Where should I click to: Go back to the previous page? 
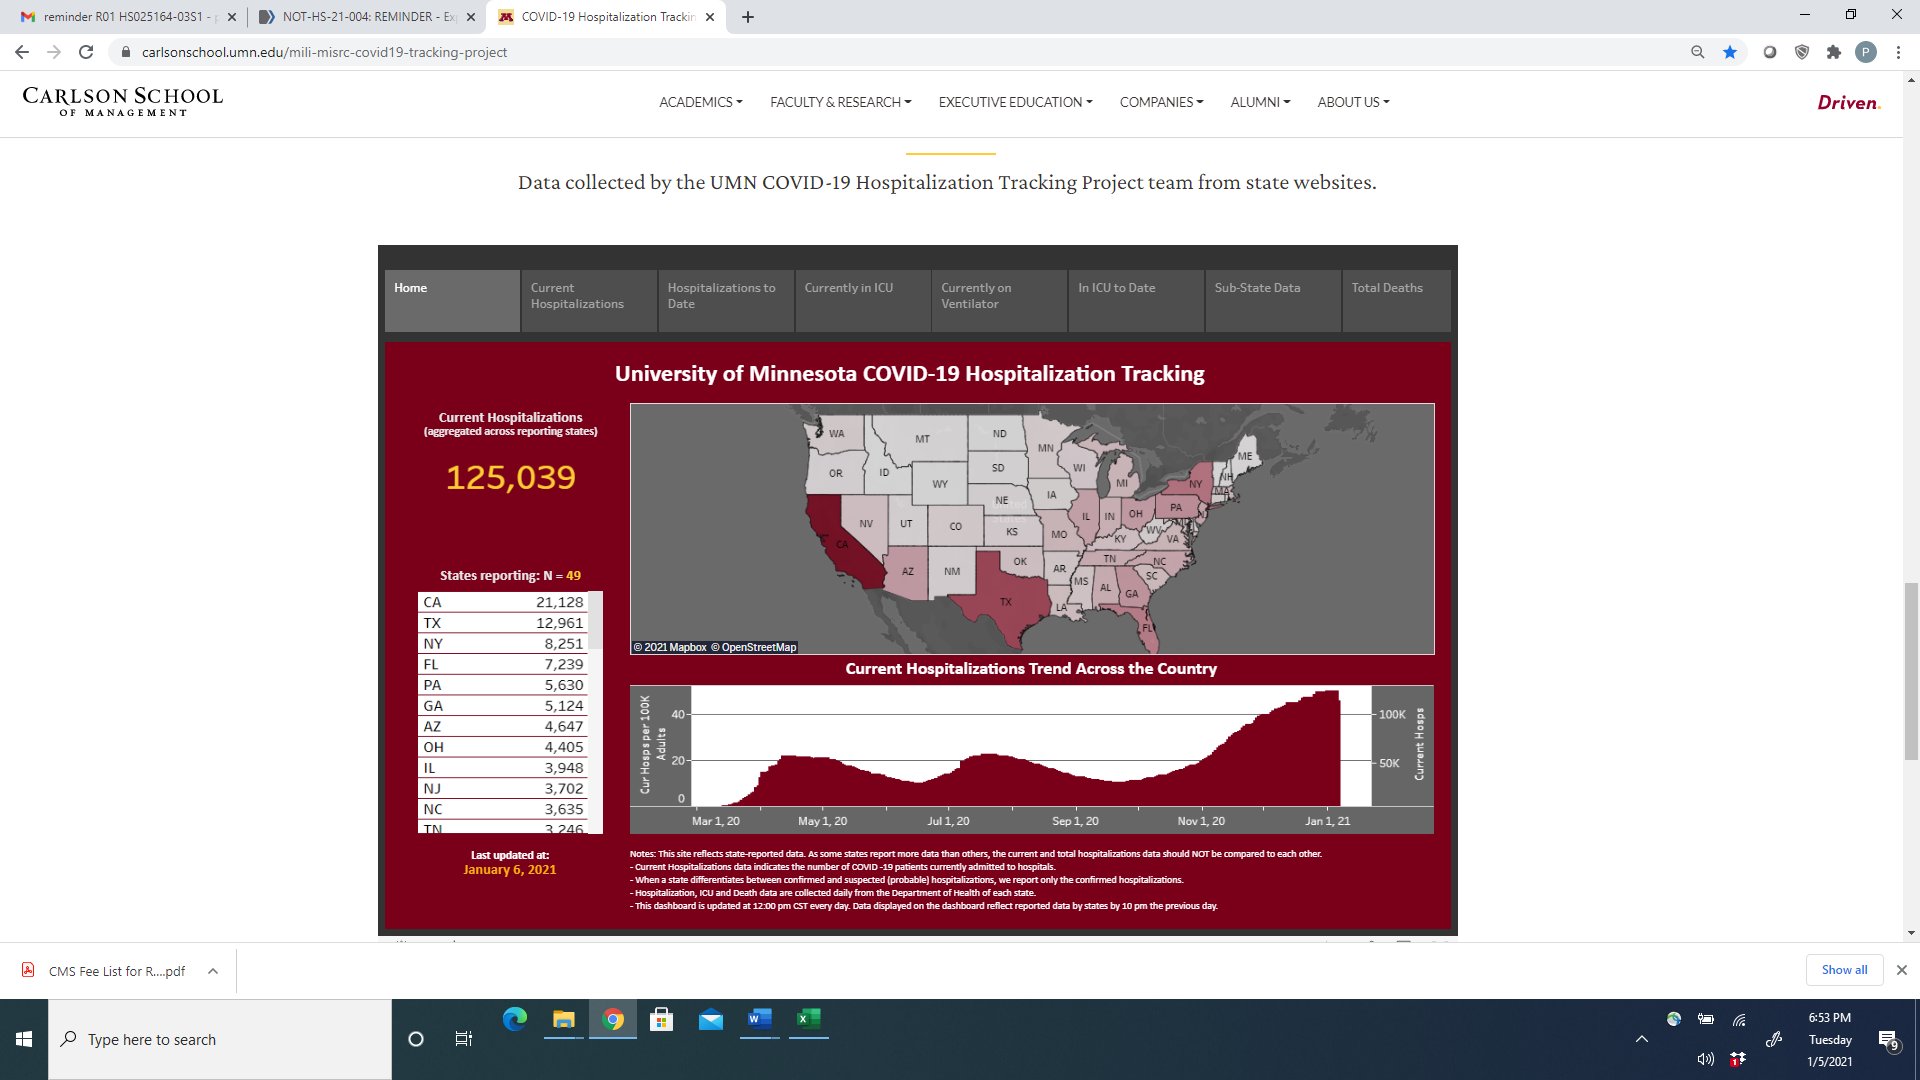[x=22, y=52]
